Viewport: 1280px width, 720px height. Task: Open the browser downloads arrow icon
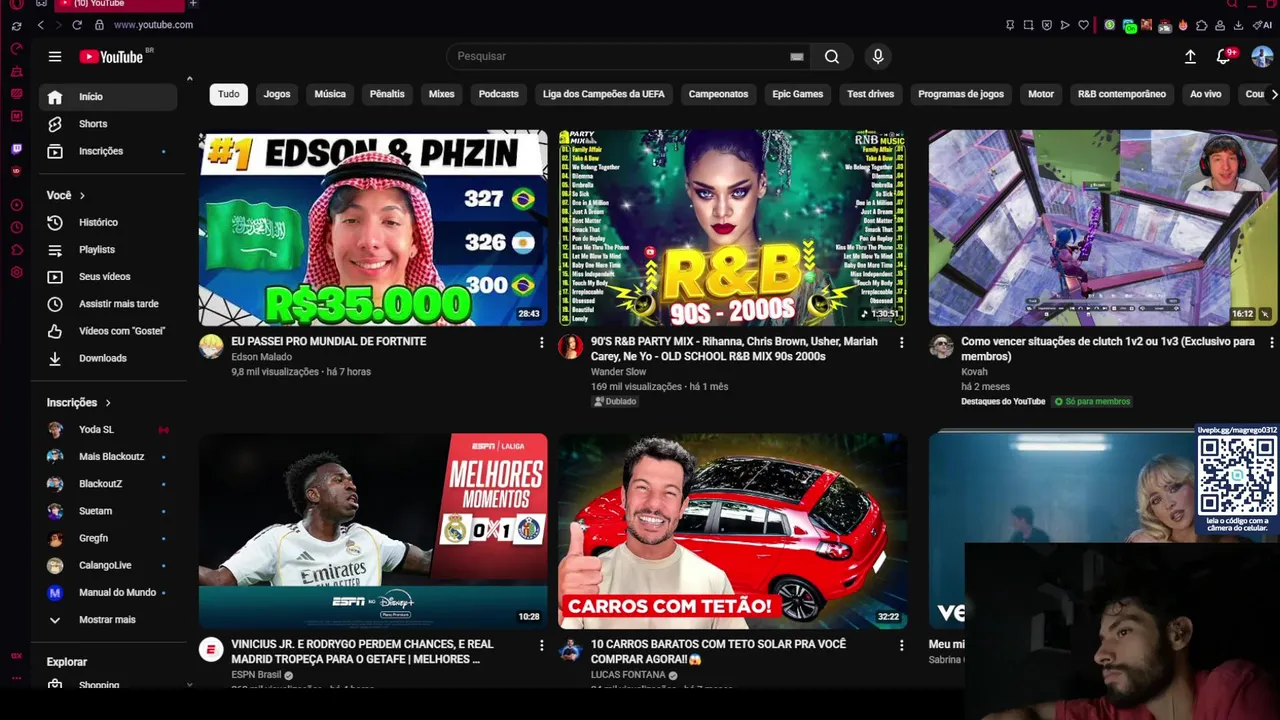click(x=1238, y=25)
